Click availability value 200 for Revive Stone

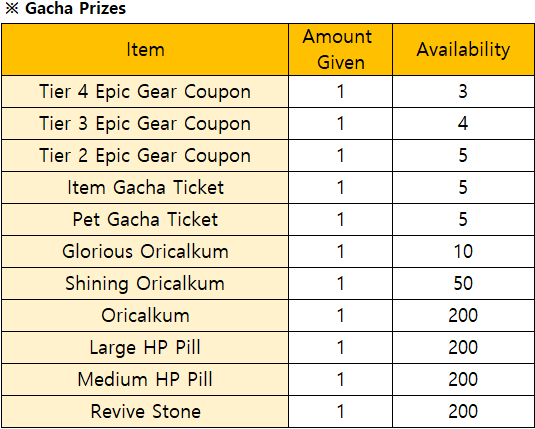[x=463, y=411]
